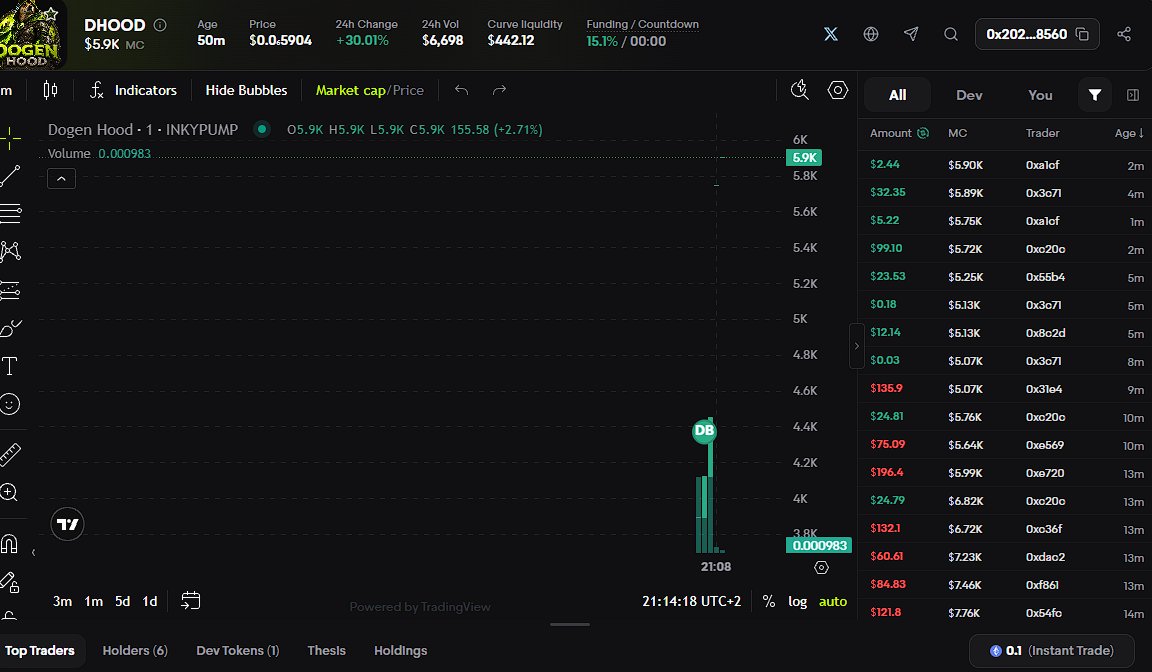Collapse the drawing toolbar small arrow
The image size is (1152, 672).
point(33,552)
